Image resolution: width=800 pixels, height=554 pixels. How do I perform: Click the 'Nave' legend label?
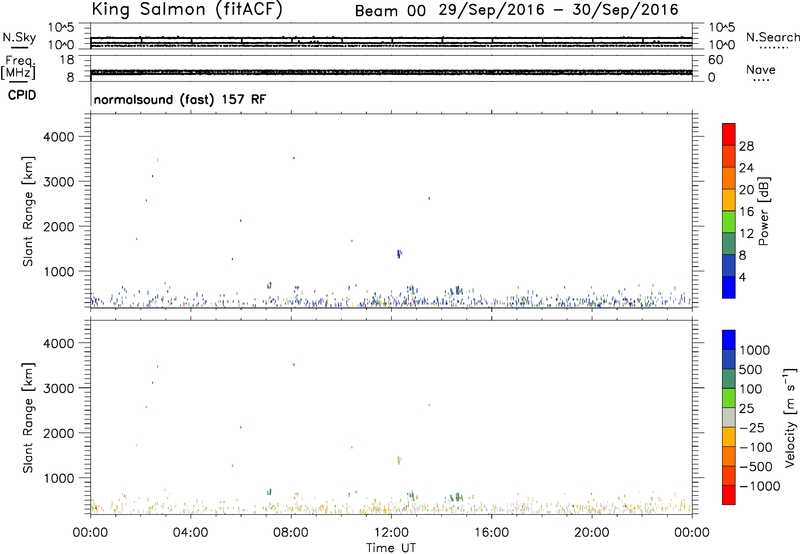tap(761, 69)
